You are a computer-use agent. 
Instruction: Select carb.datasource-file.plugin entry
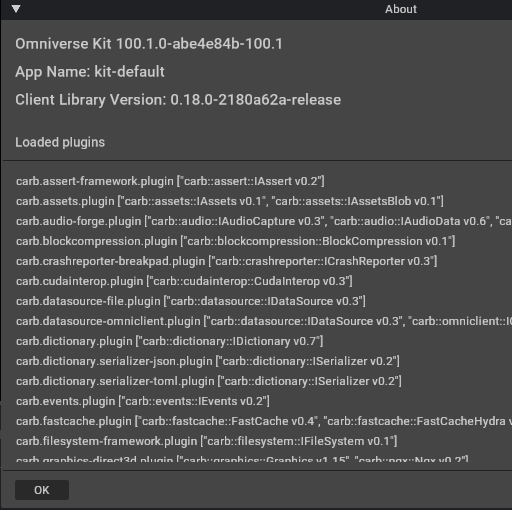191,301
